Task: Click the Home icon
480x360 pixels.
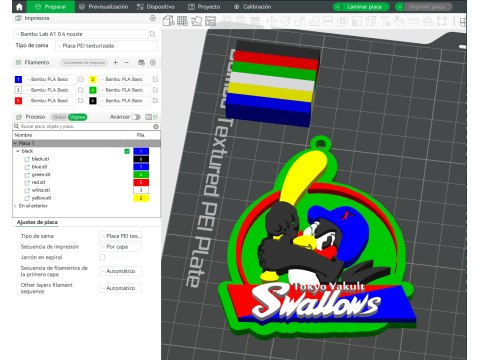Action: 19,7
